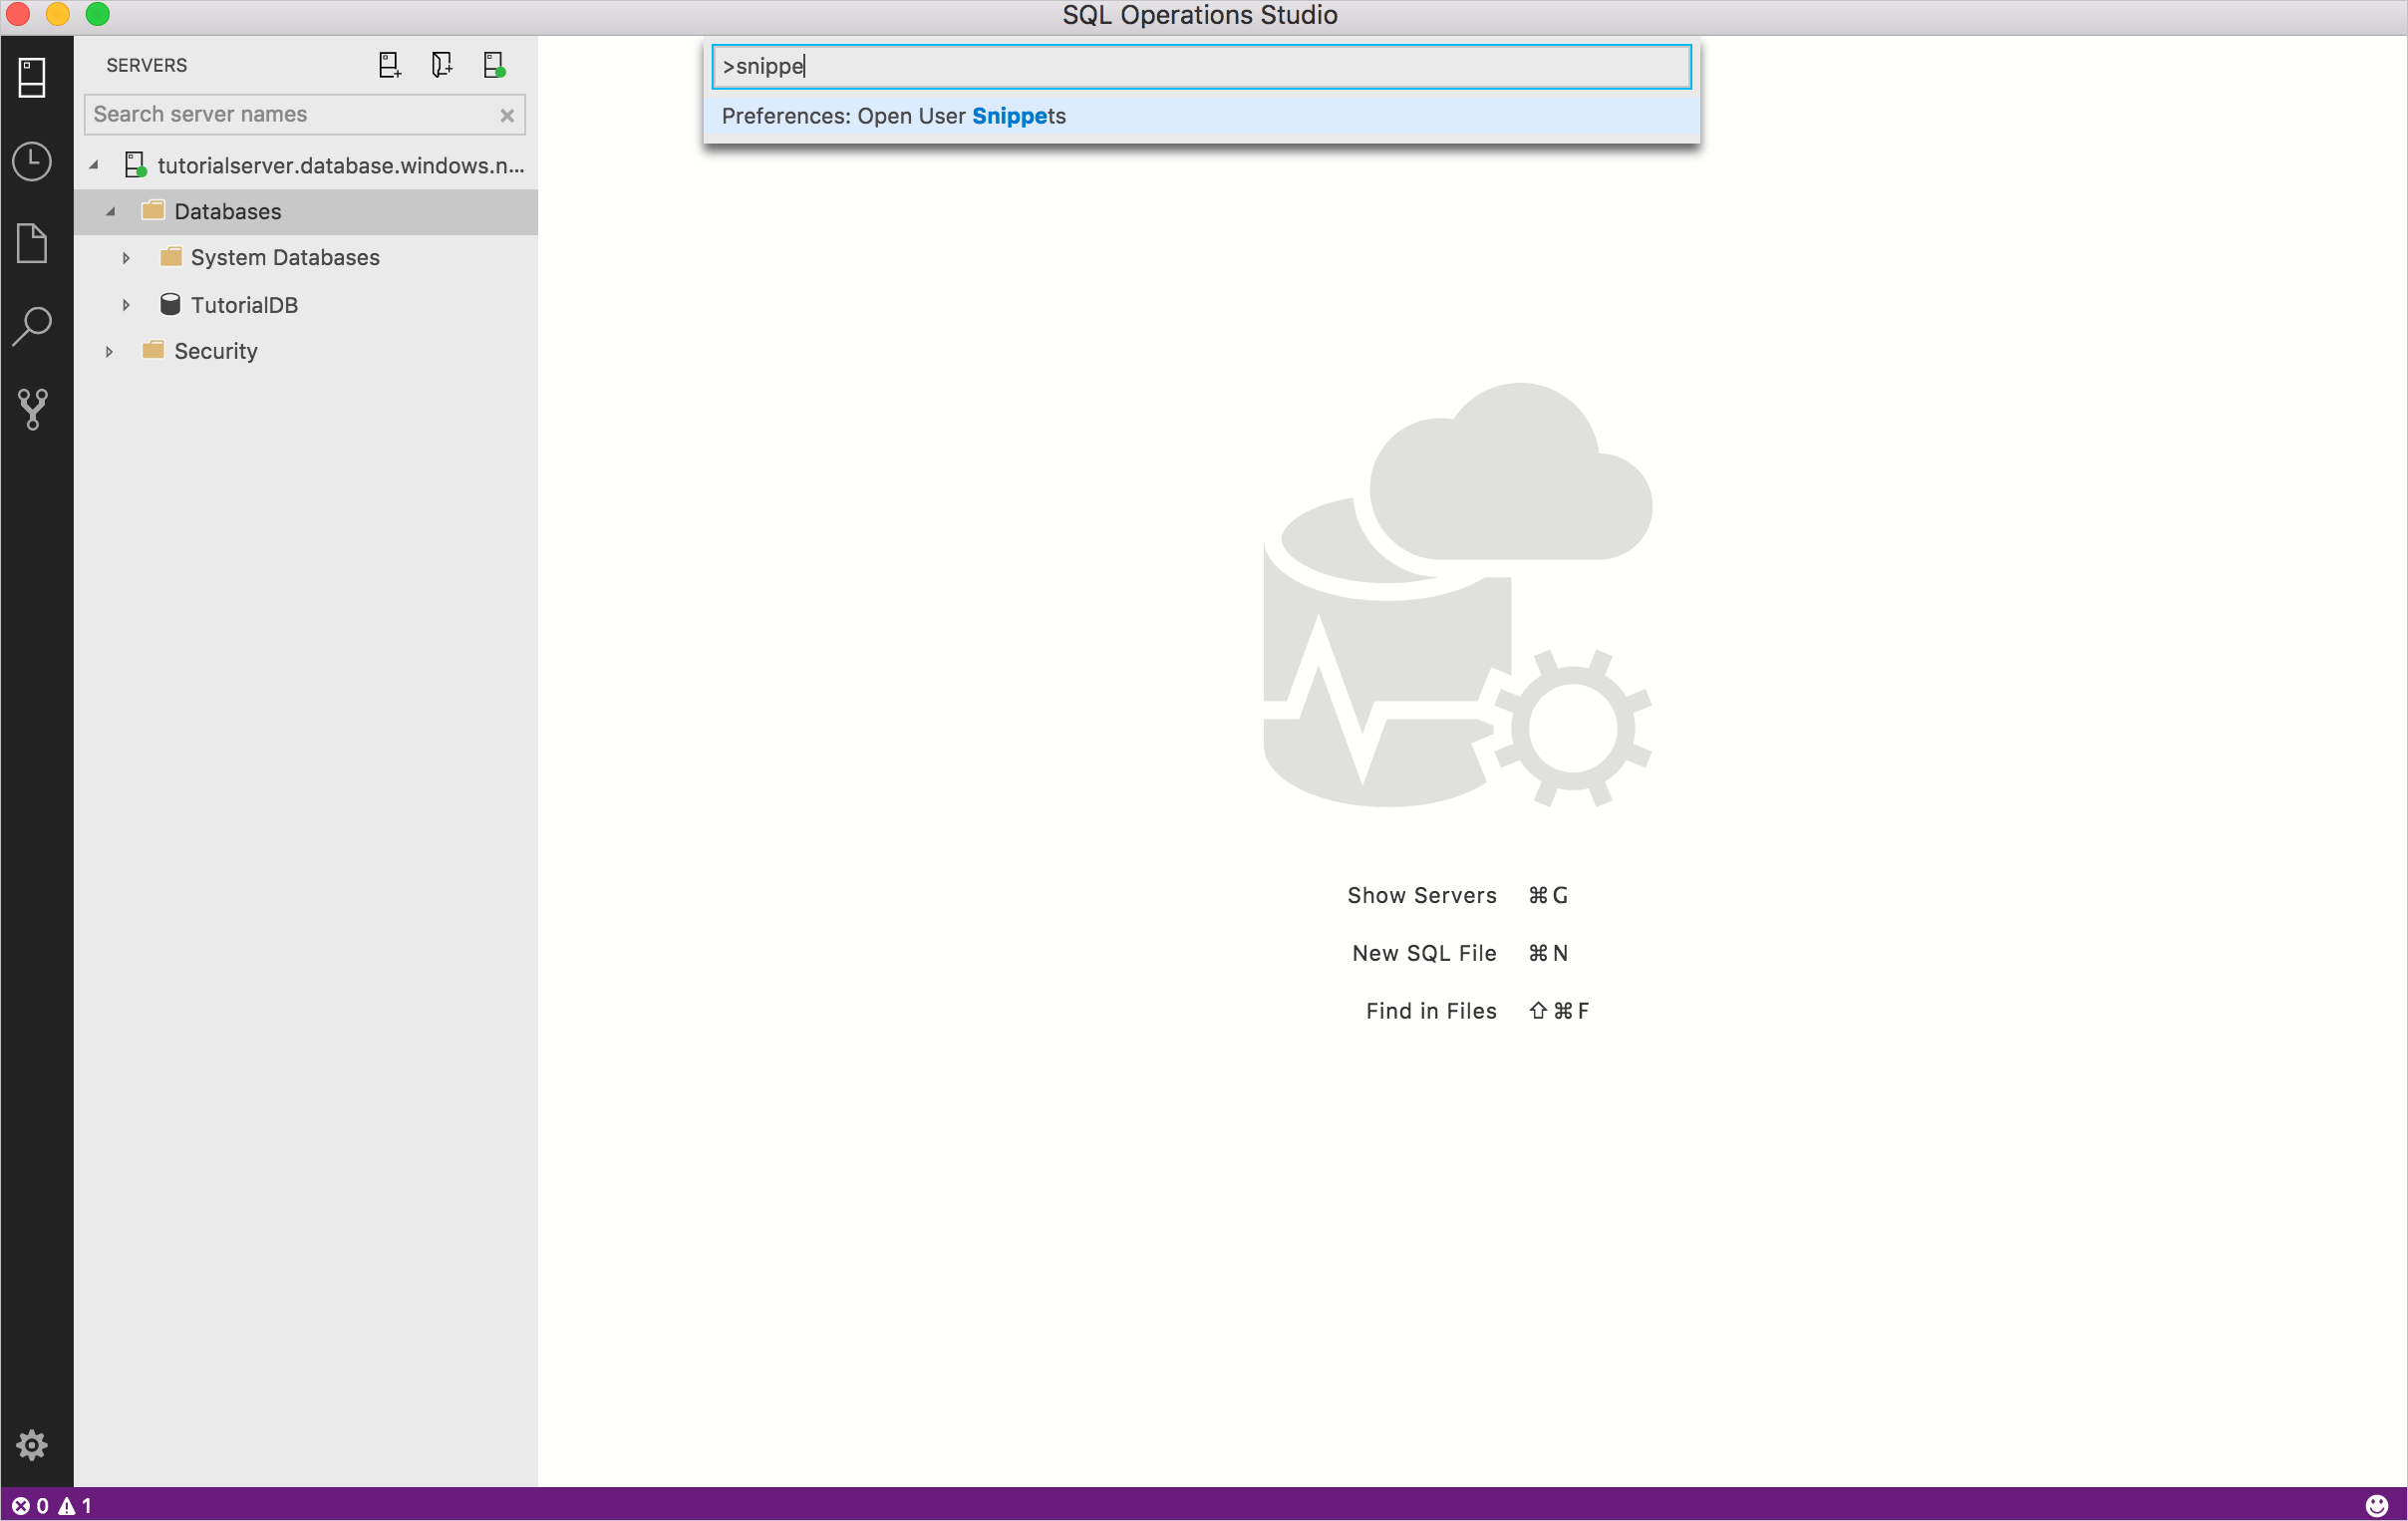Toggle the Databases folder expansion
2408x1521 pixels.
point(109,210)
